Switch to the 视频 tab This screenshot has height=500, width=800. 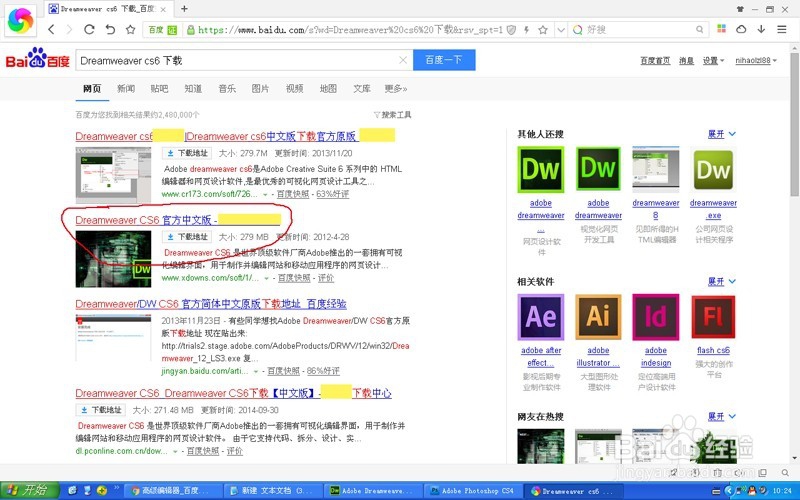pyautogui.click(x=294, y=89)
